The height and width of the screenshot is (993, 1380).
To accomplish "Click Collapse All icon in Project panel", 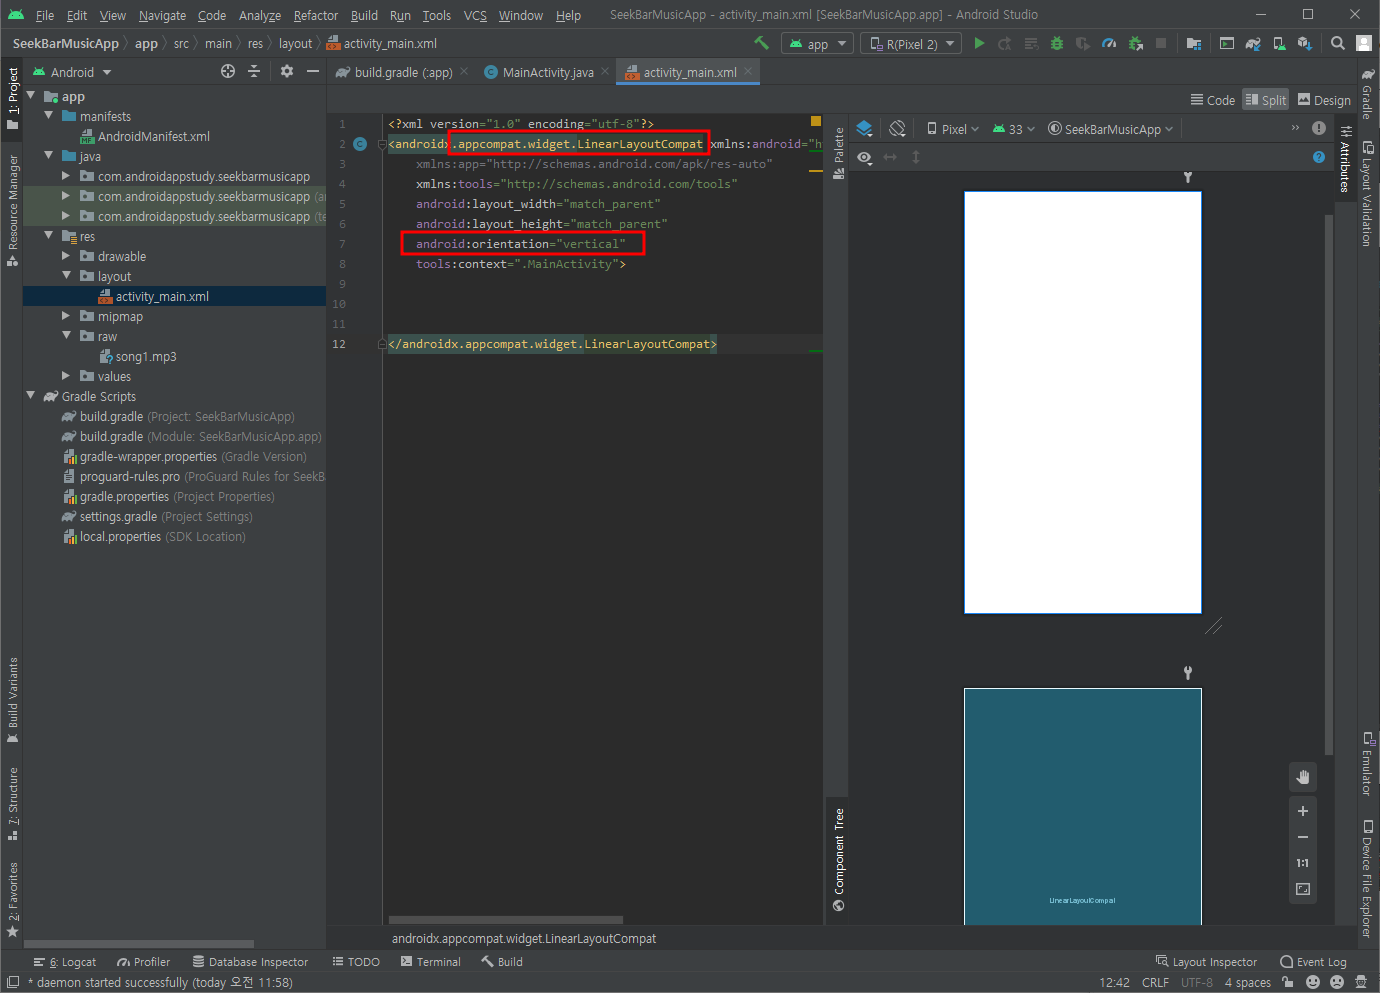I will pos(254,71).
